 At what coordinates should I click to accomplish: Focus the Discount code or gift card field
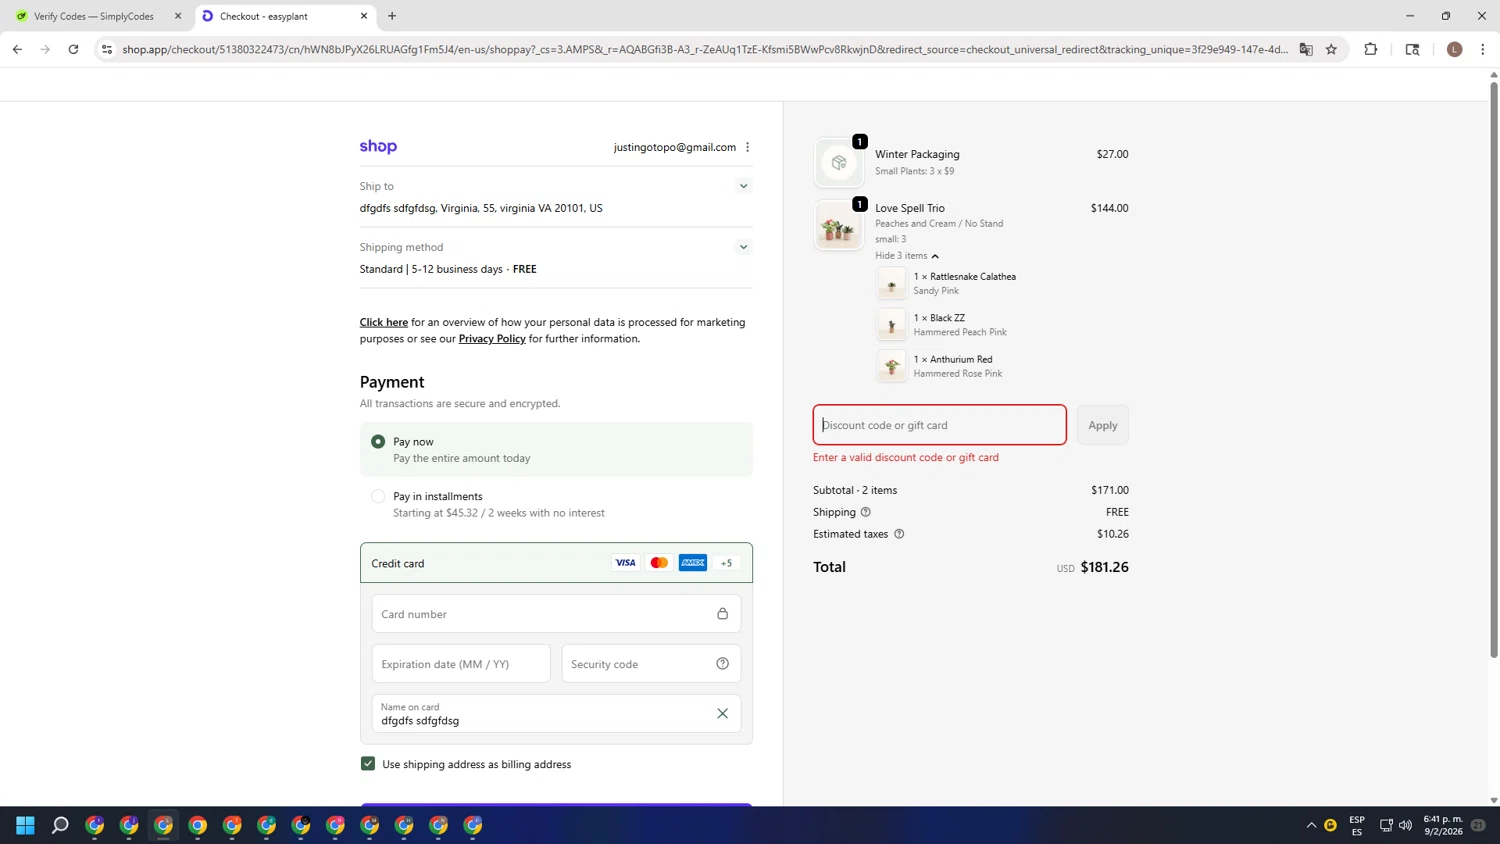[939, 425]
